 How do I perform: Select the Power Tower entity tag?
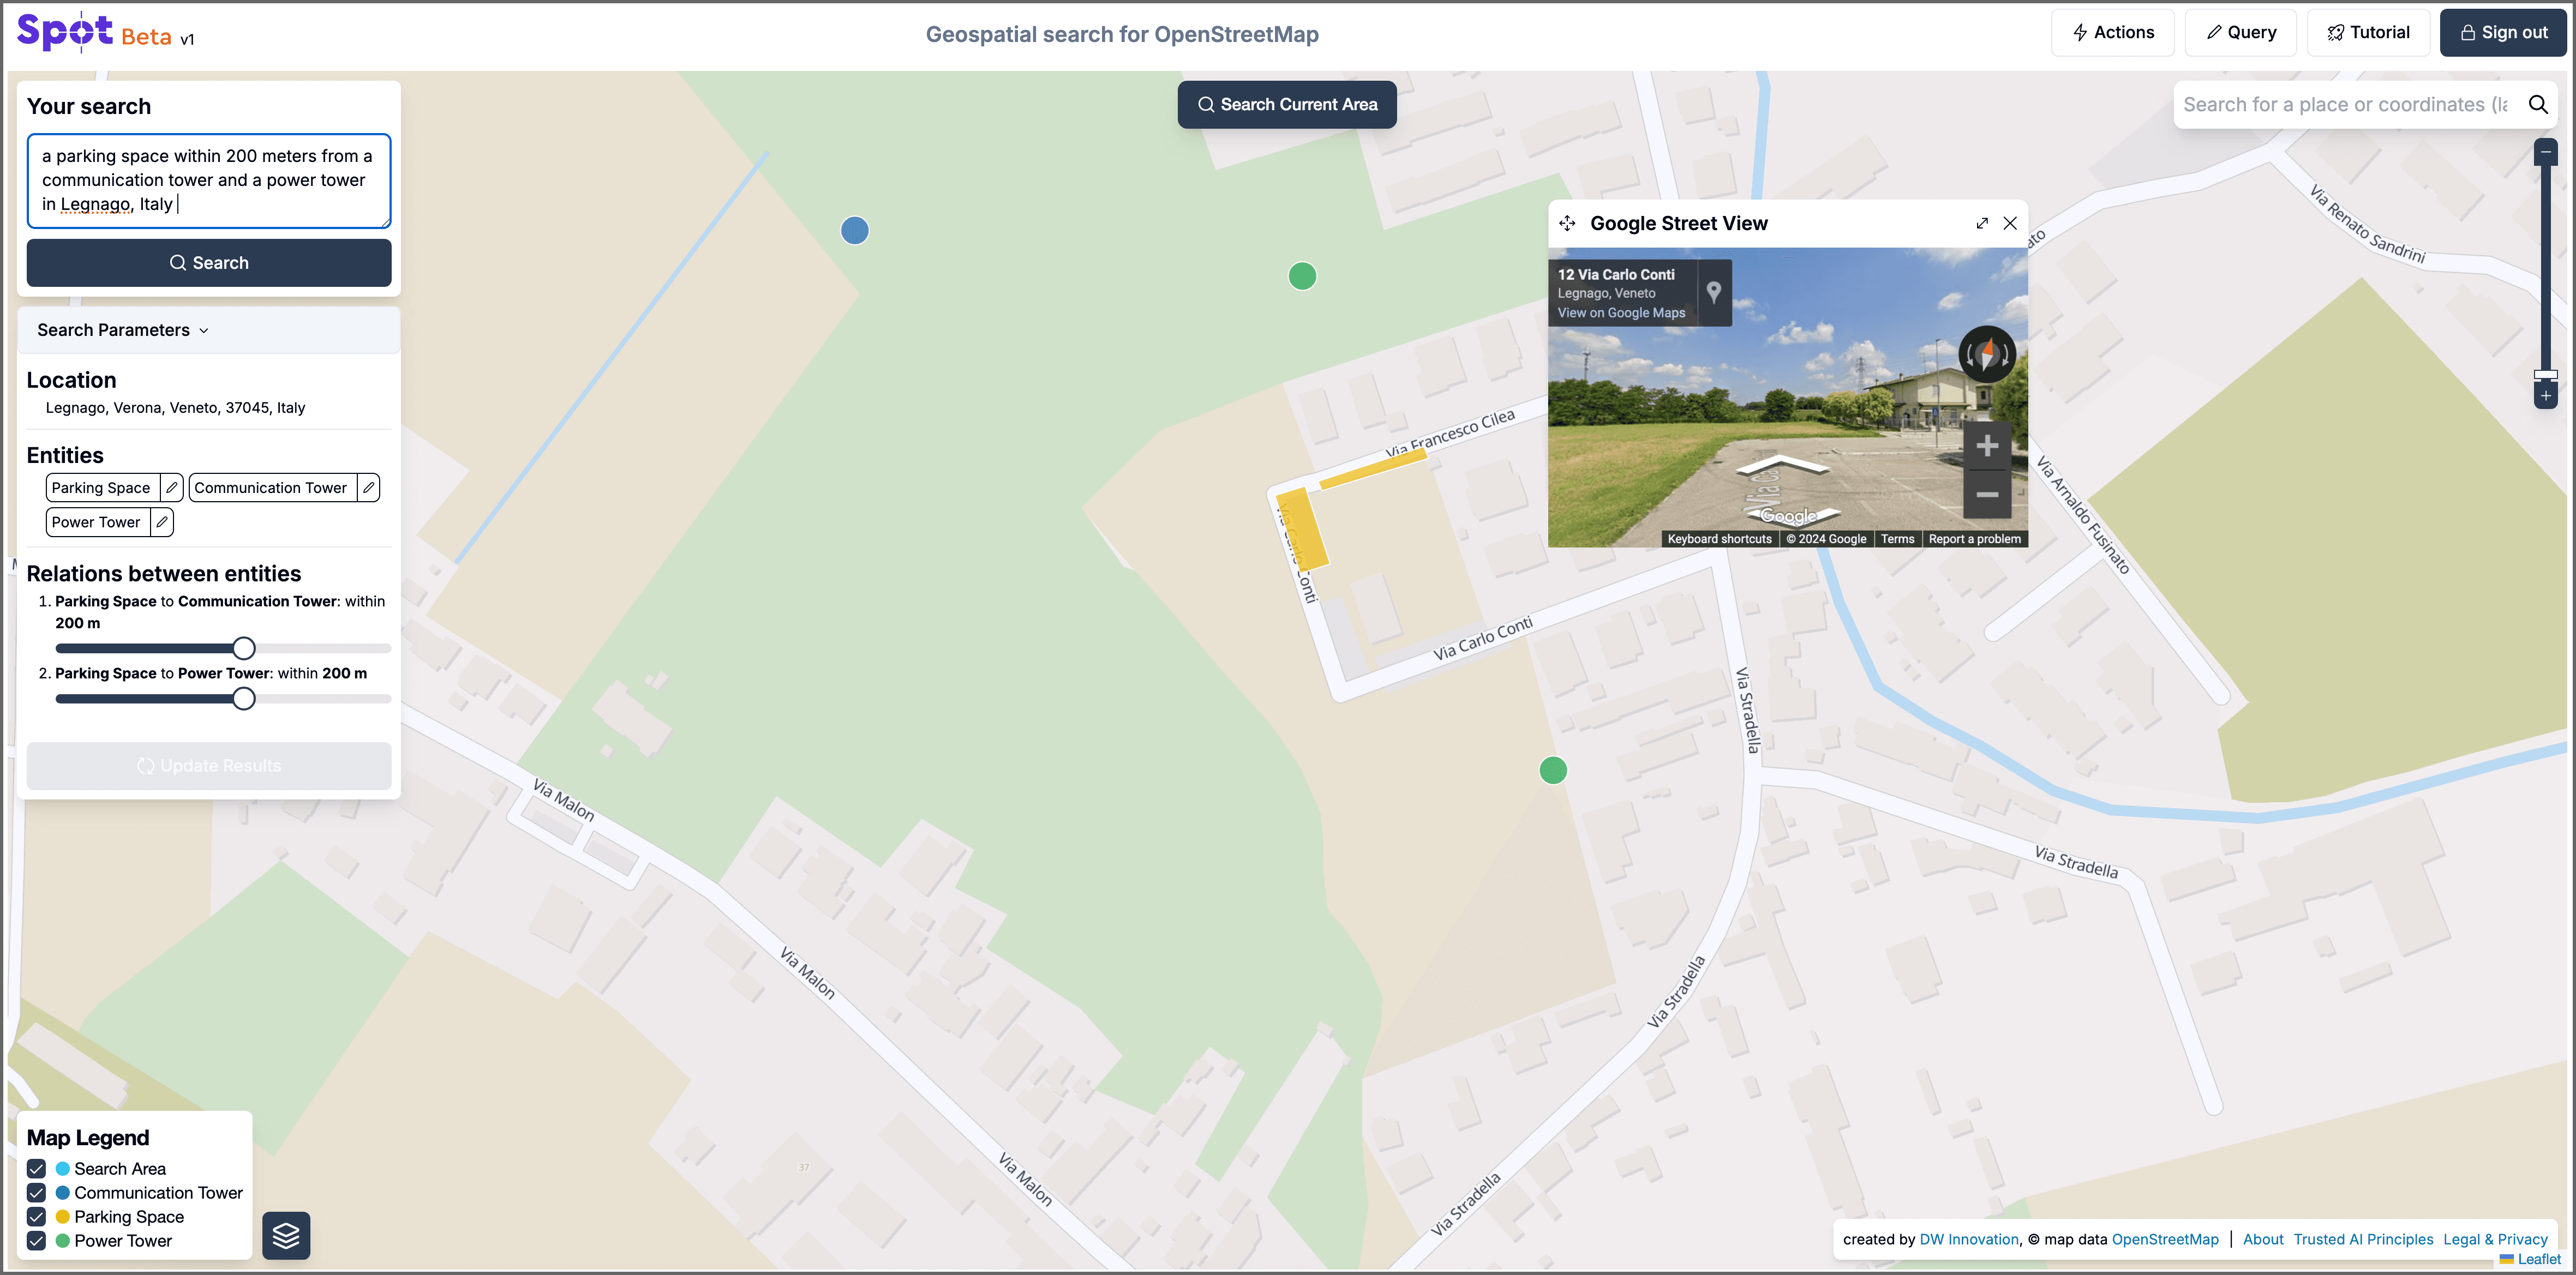click(x=96, y=522)
